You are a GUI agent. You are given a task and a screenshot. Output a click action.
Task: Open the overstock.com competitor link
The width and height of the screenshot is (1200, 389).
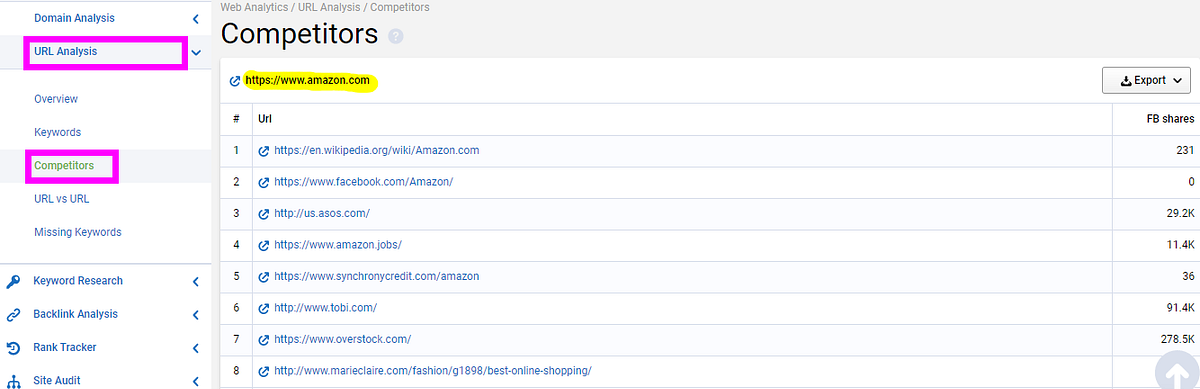[342, 339]
